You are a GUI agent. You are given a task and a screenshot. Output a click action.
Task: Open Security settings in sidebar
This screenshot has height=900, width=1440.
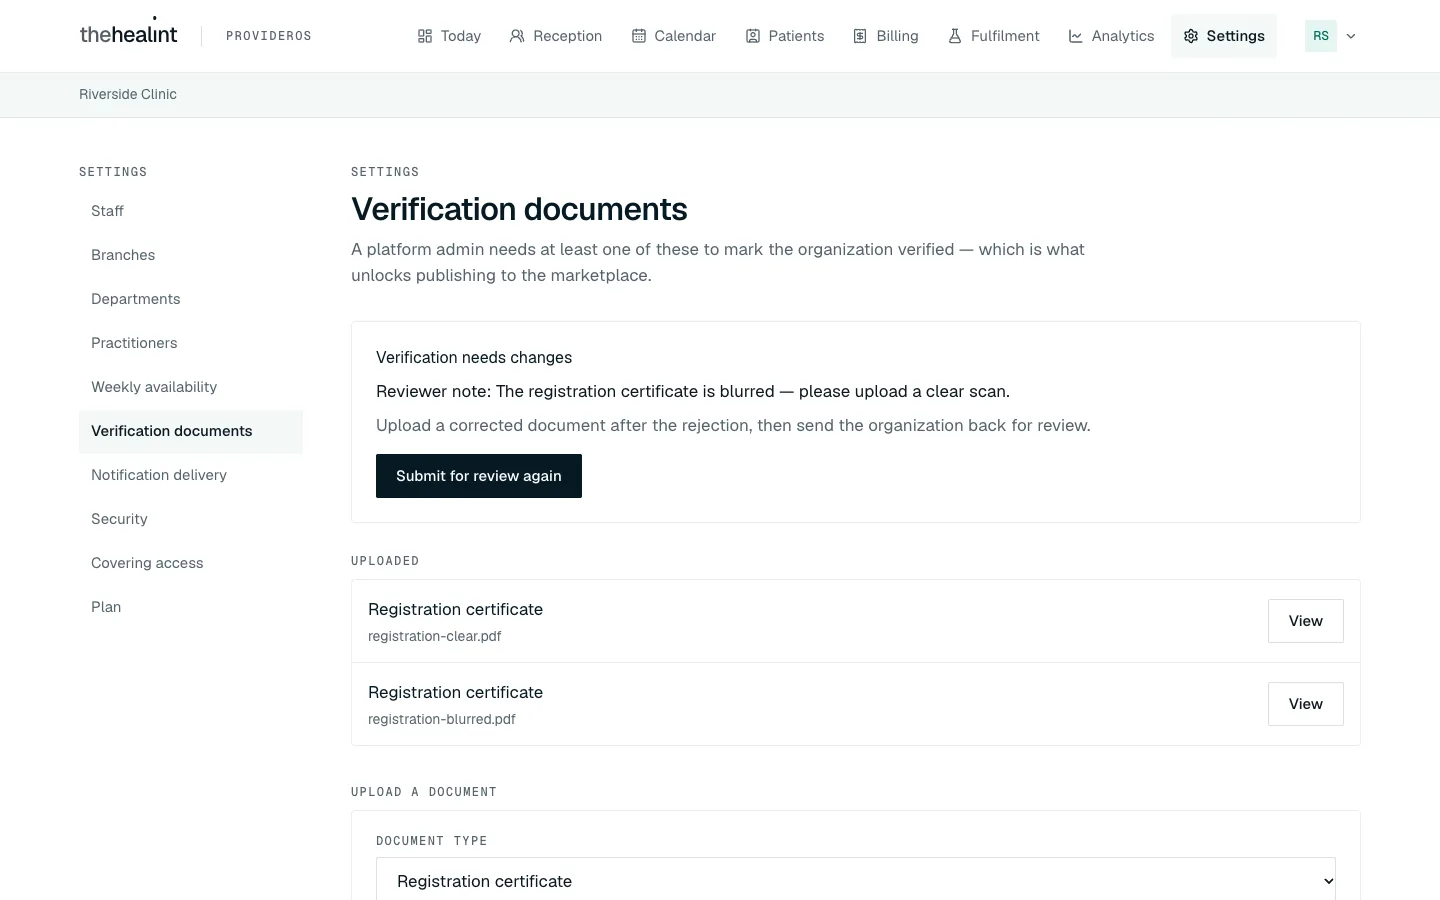click(191, 519)
